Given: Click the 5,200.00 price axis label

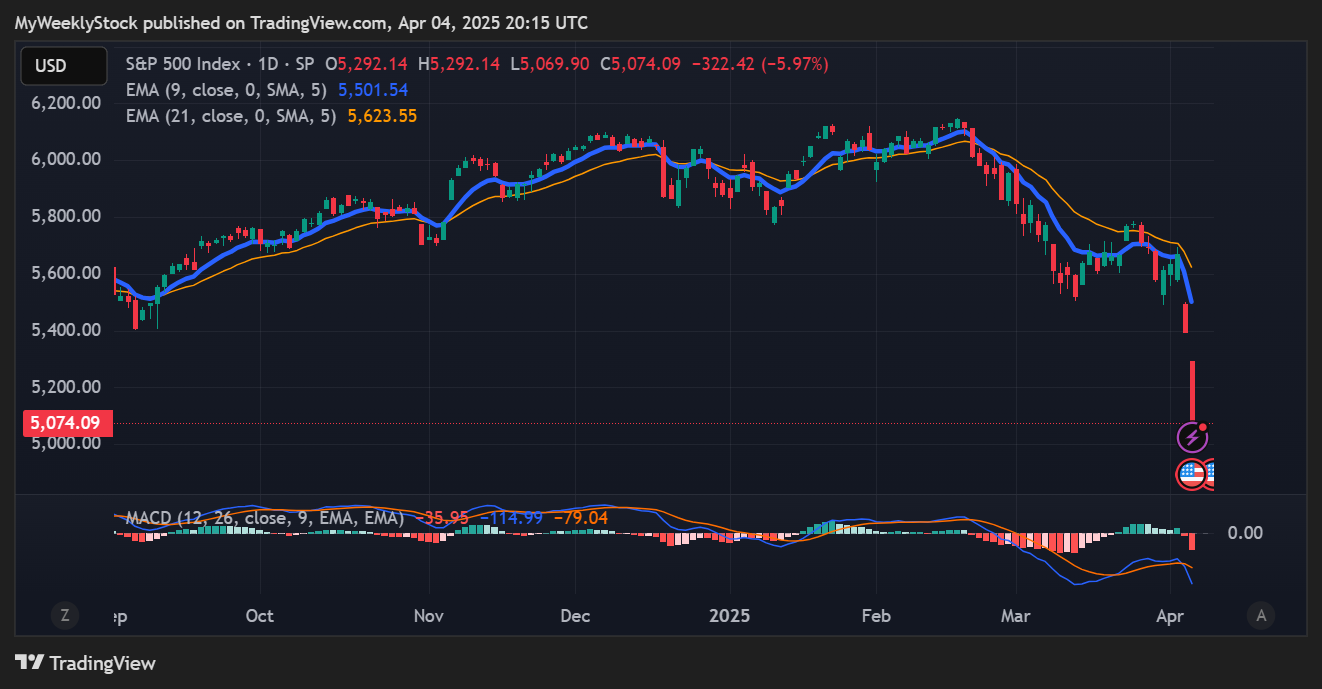Looking at the screenshot, I should click(x=67, y=387).
